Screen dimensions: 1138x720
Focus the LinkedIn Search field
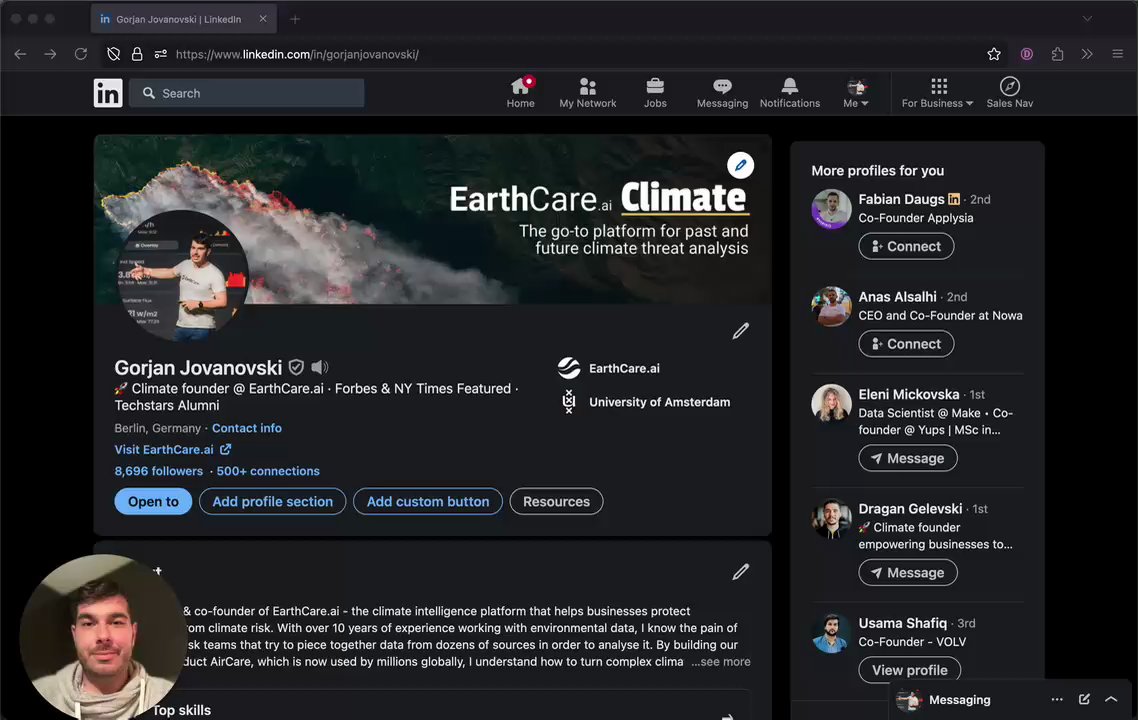tap(247, 93)
